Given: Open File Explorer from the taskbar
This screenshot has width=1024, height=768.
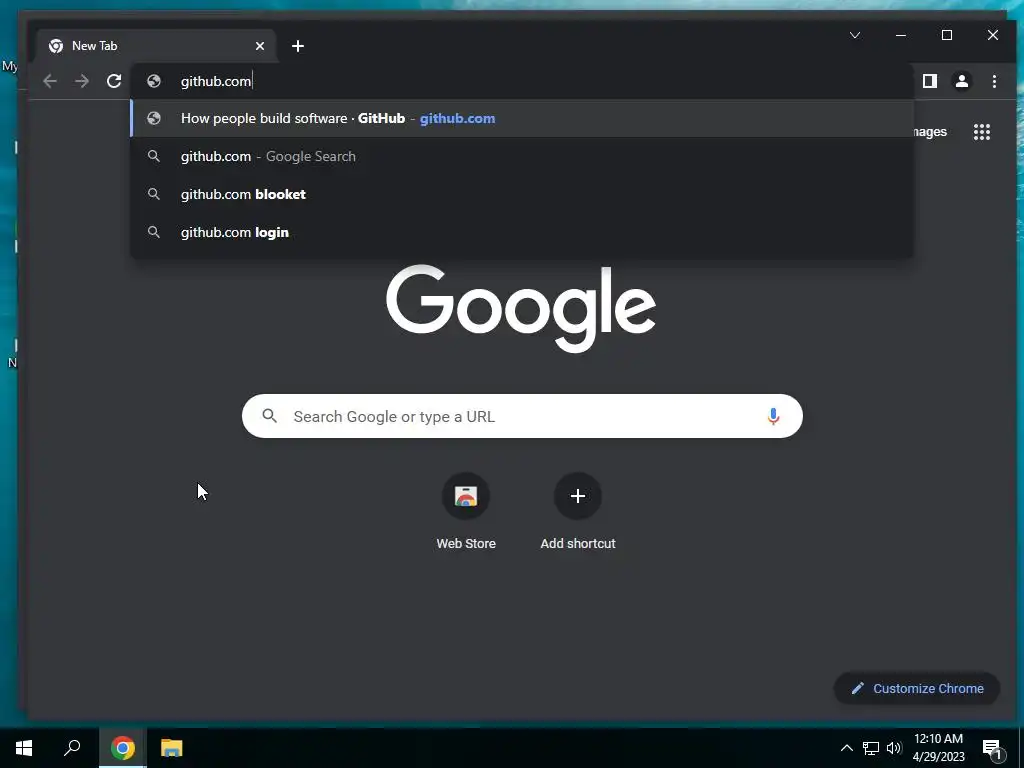Looking at the screenshot, I should click(x=171, y=748).
